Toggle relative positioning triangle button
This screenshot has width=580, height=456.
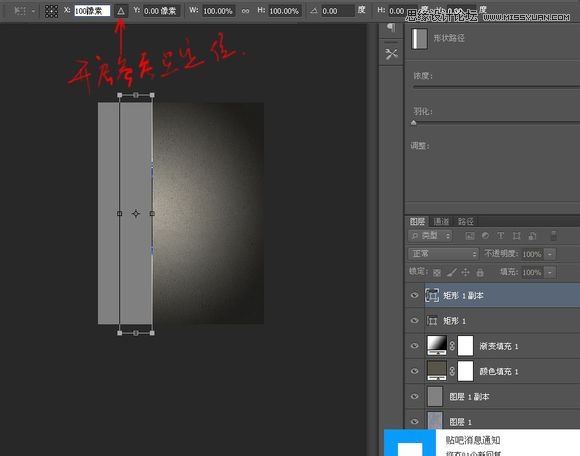coord(121,11)
